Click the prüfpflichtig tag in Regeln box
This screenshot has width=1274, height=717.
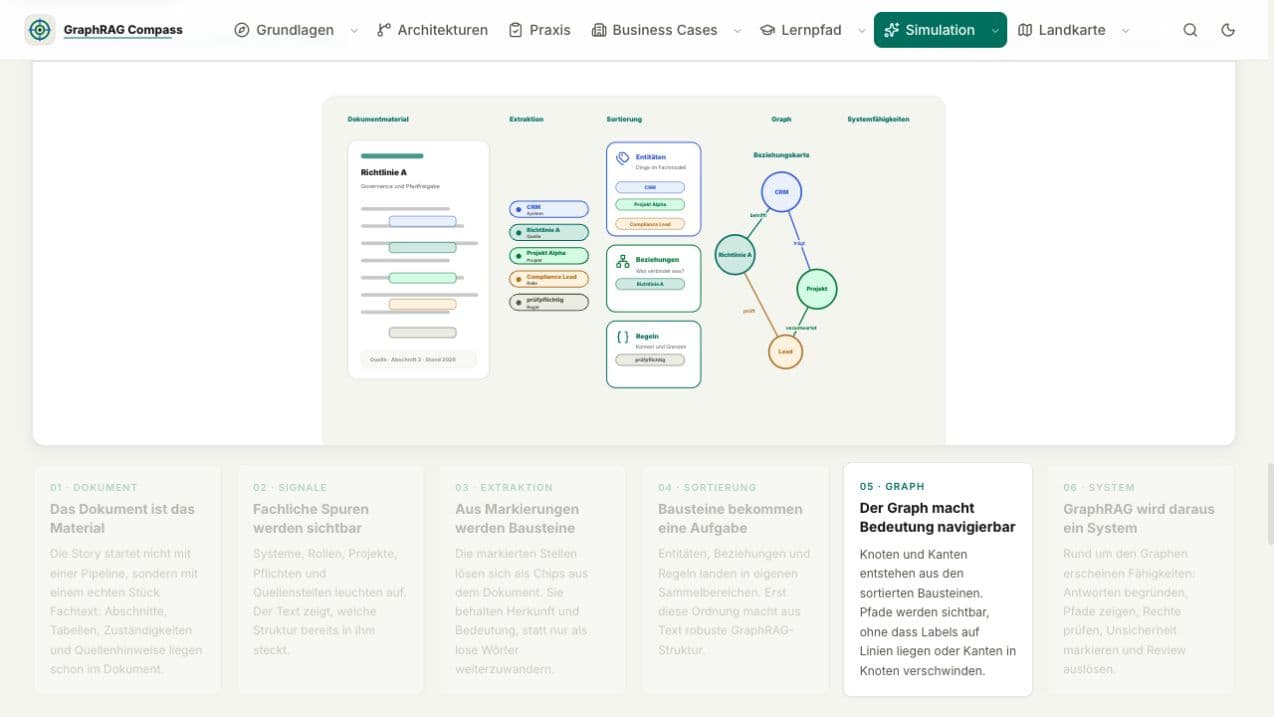click(x=650, y=360)
